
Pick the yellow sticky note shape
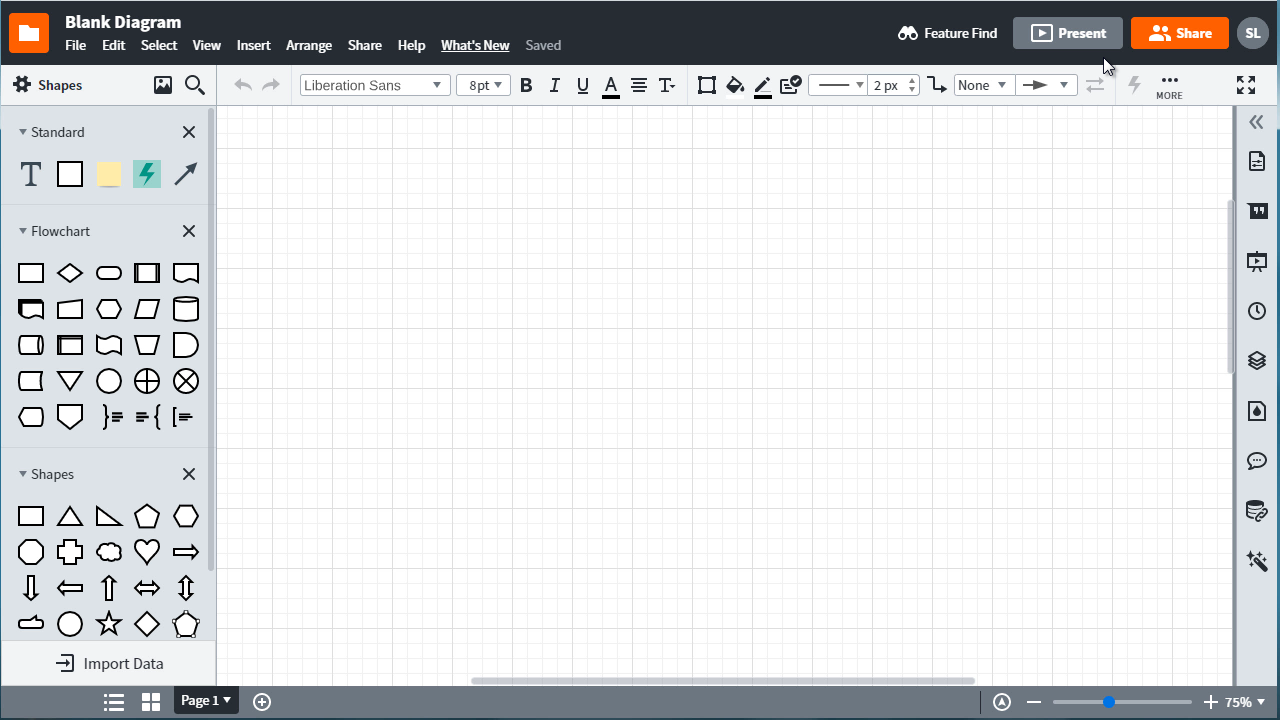109,174
